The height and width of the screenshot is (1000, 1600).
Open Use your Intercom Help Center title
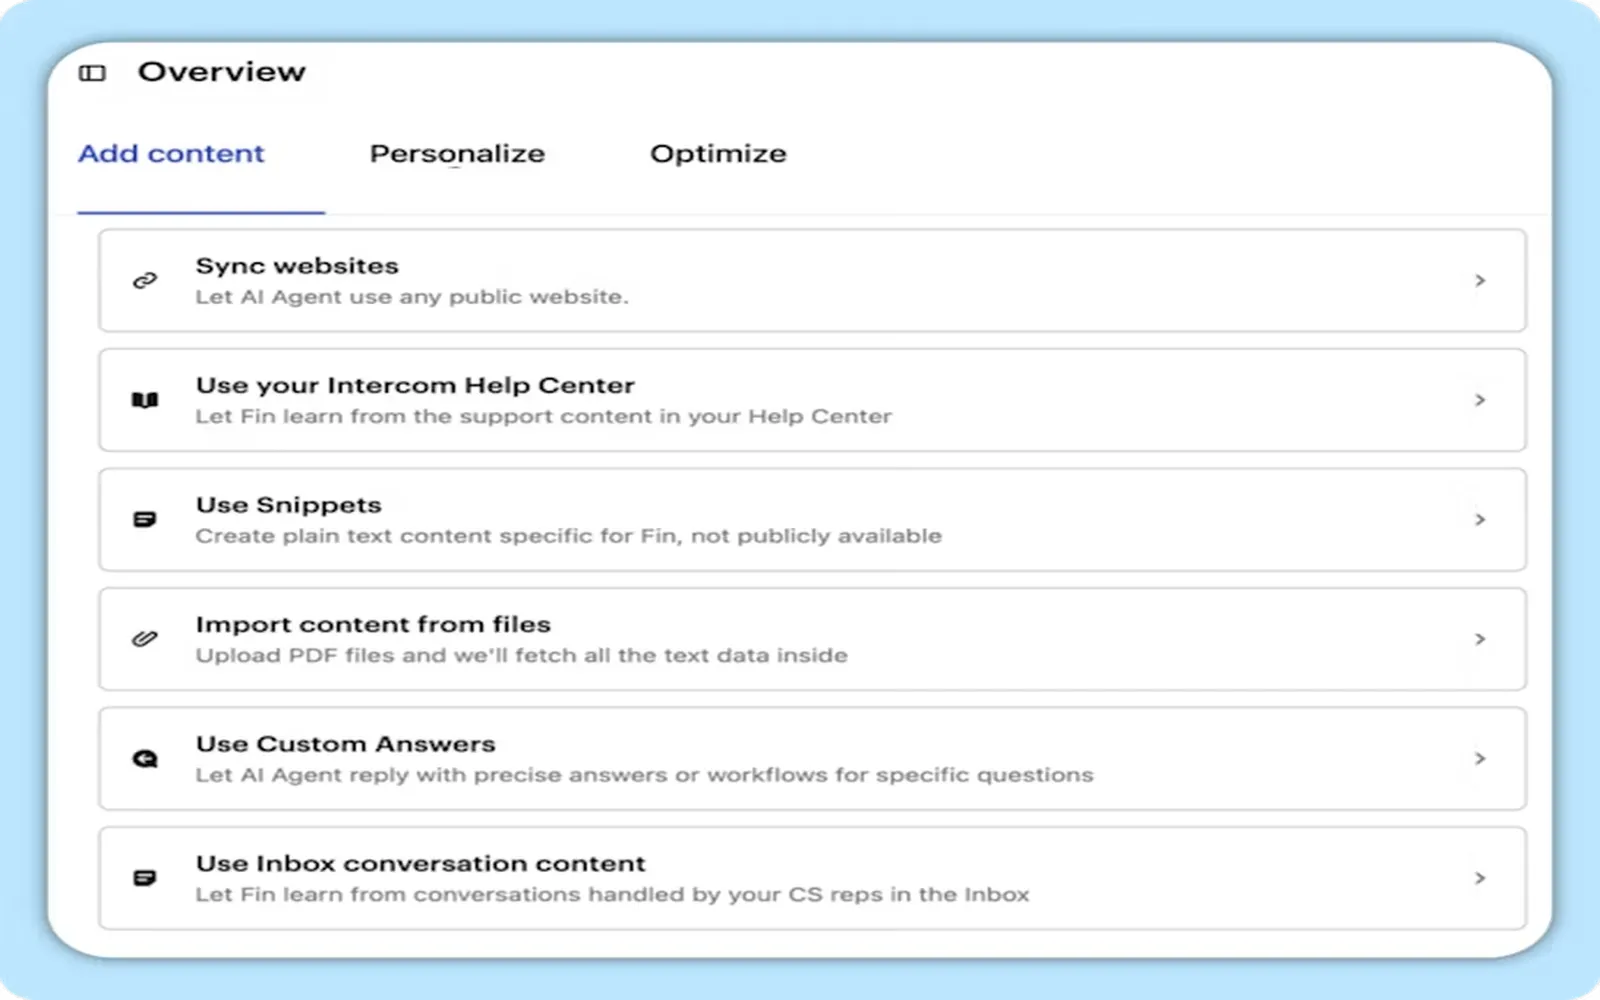click(x=415, y=386)
